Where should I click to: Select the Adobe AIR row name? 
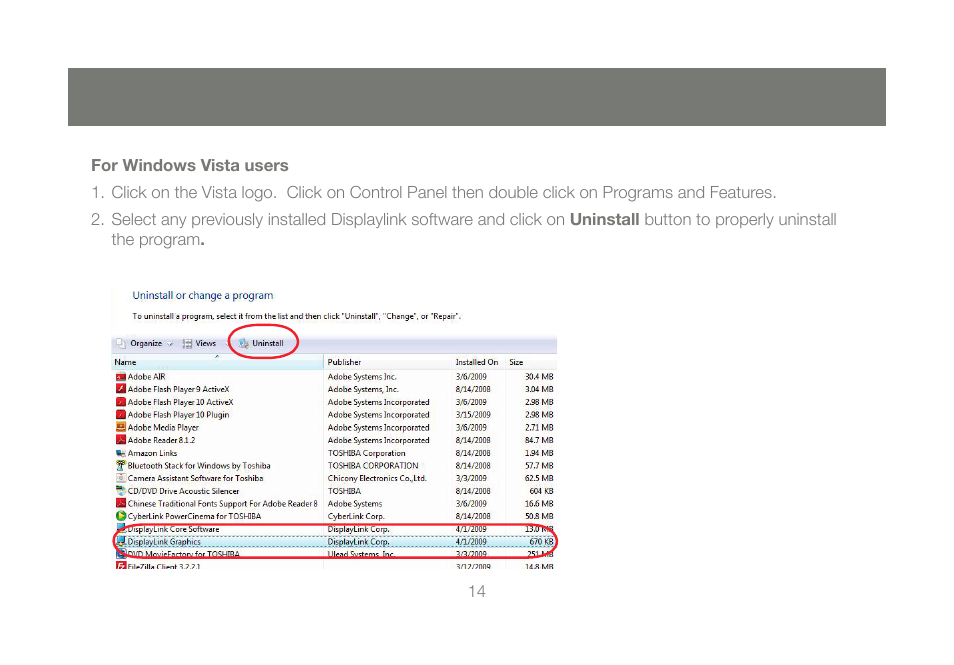click(x=147, y=377)
